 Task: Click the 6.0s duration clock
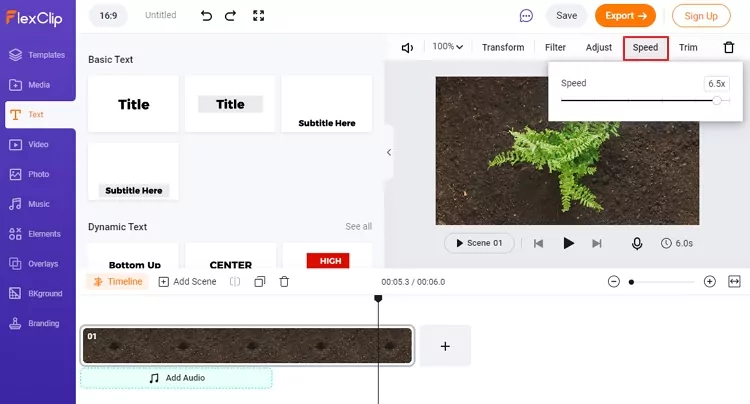click(677, 243)
